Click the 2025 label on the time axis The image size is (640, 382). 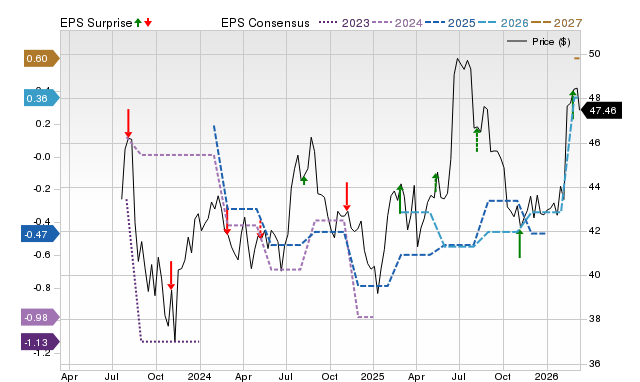coord(373,376)
